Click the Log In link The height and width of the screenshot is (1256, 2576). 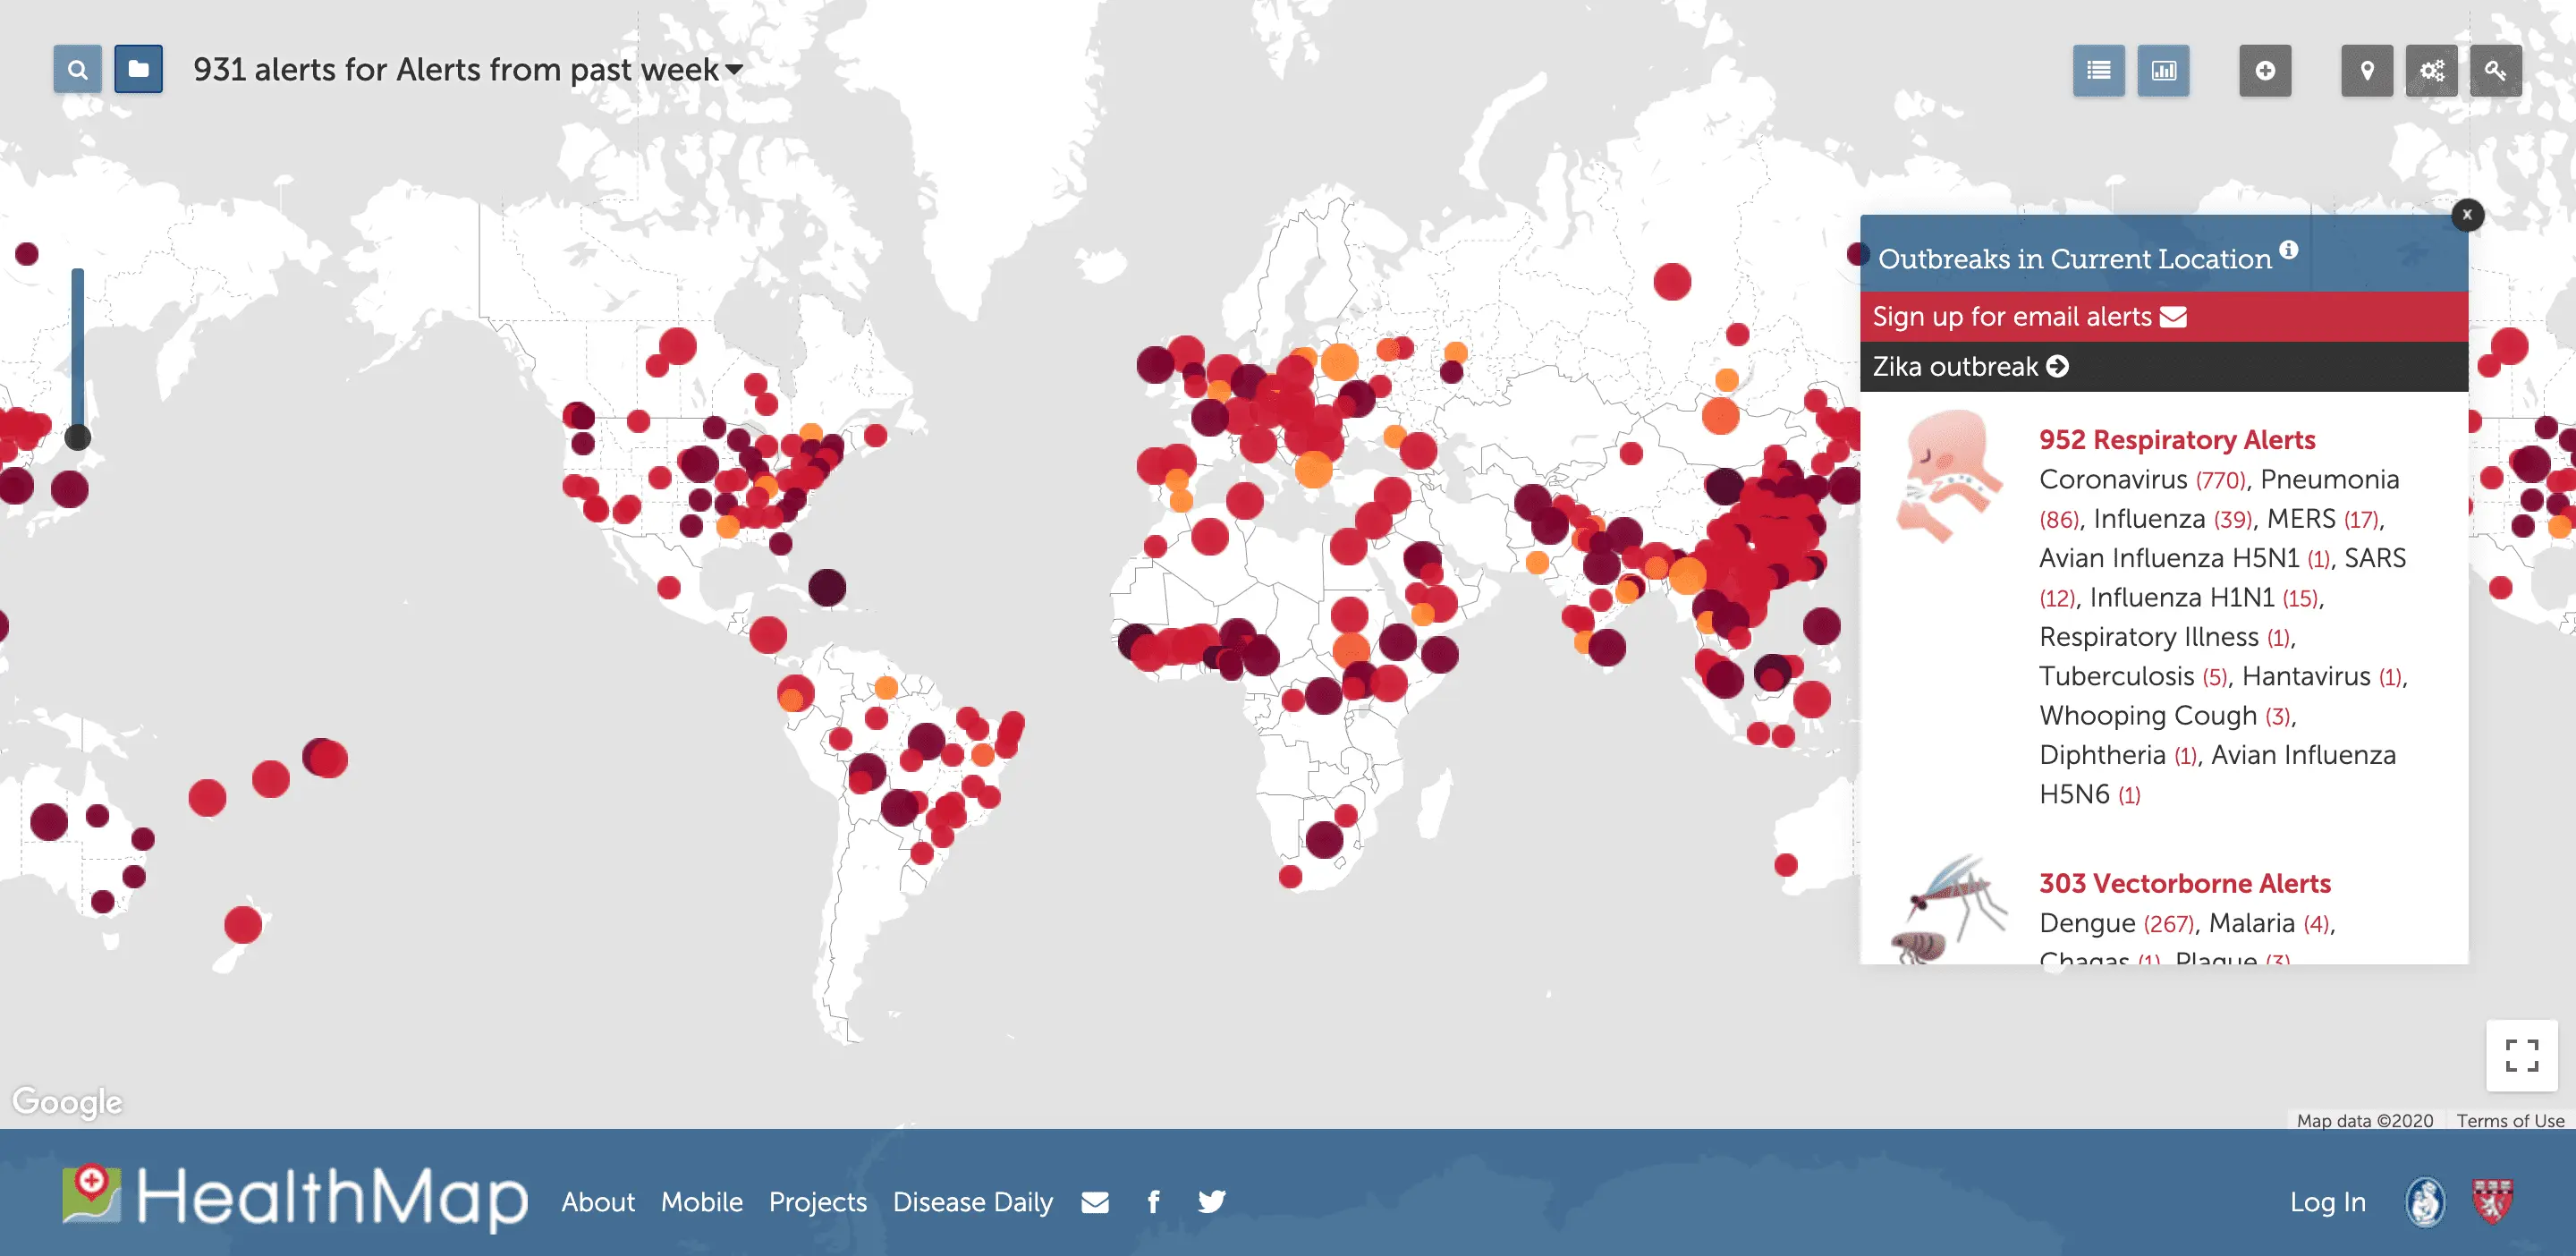tap(2327, 1202)
